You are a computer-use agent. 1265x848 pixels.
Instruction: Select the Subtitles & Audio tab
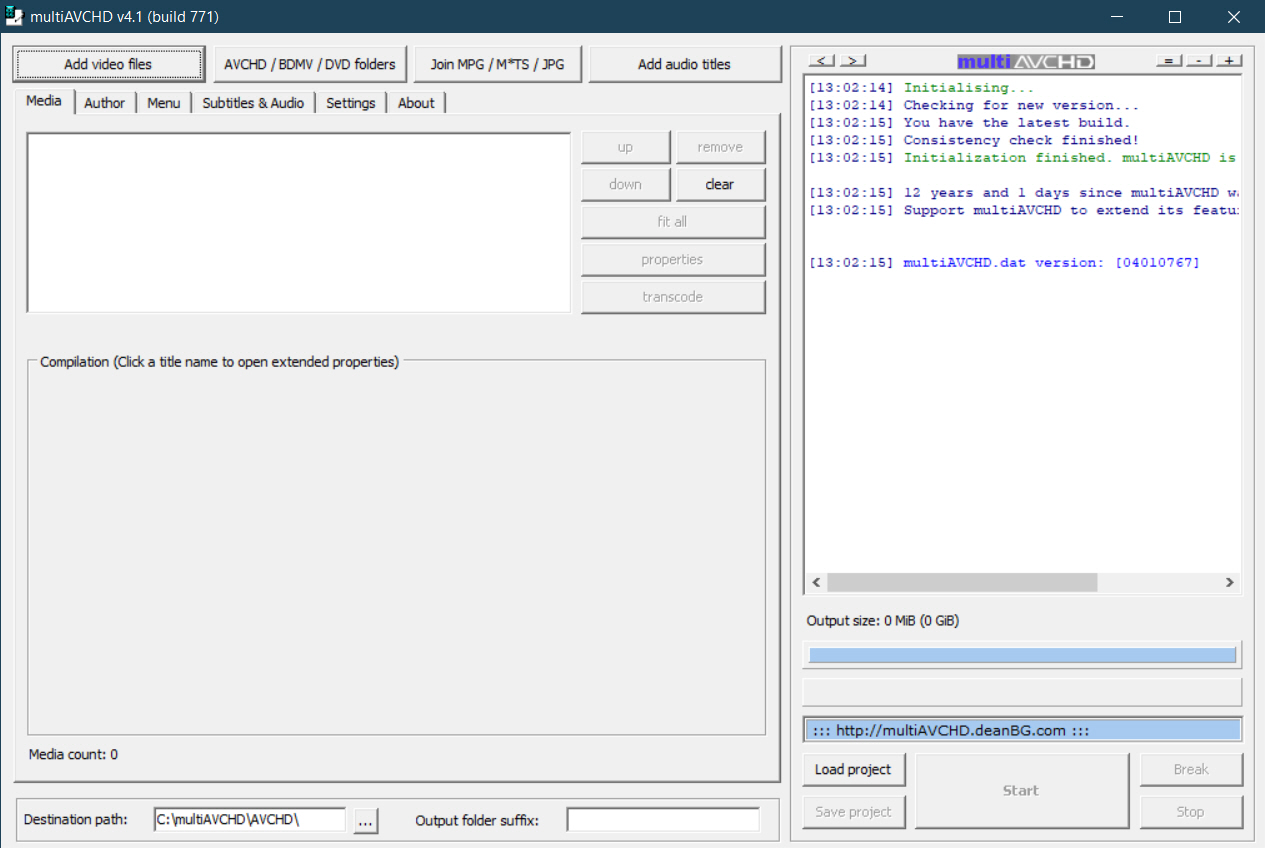click(253, 102)
